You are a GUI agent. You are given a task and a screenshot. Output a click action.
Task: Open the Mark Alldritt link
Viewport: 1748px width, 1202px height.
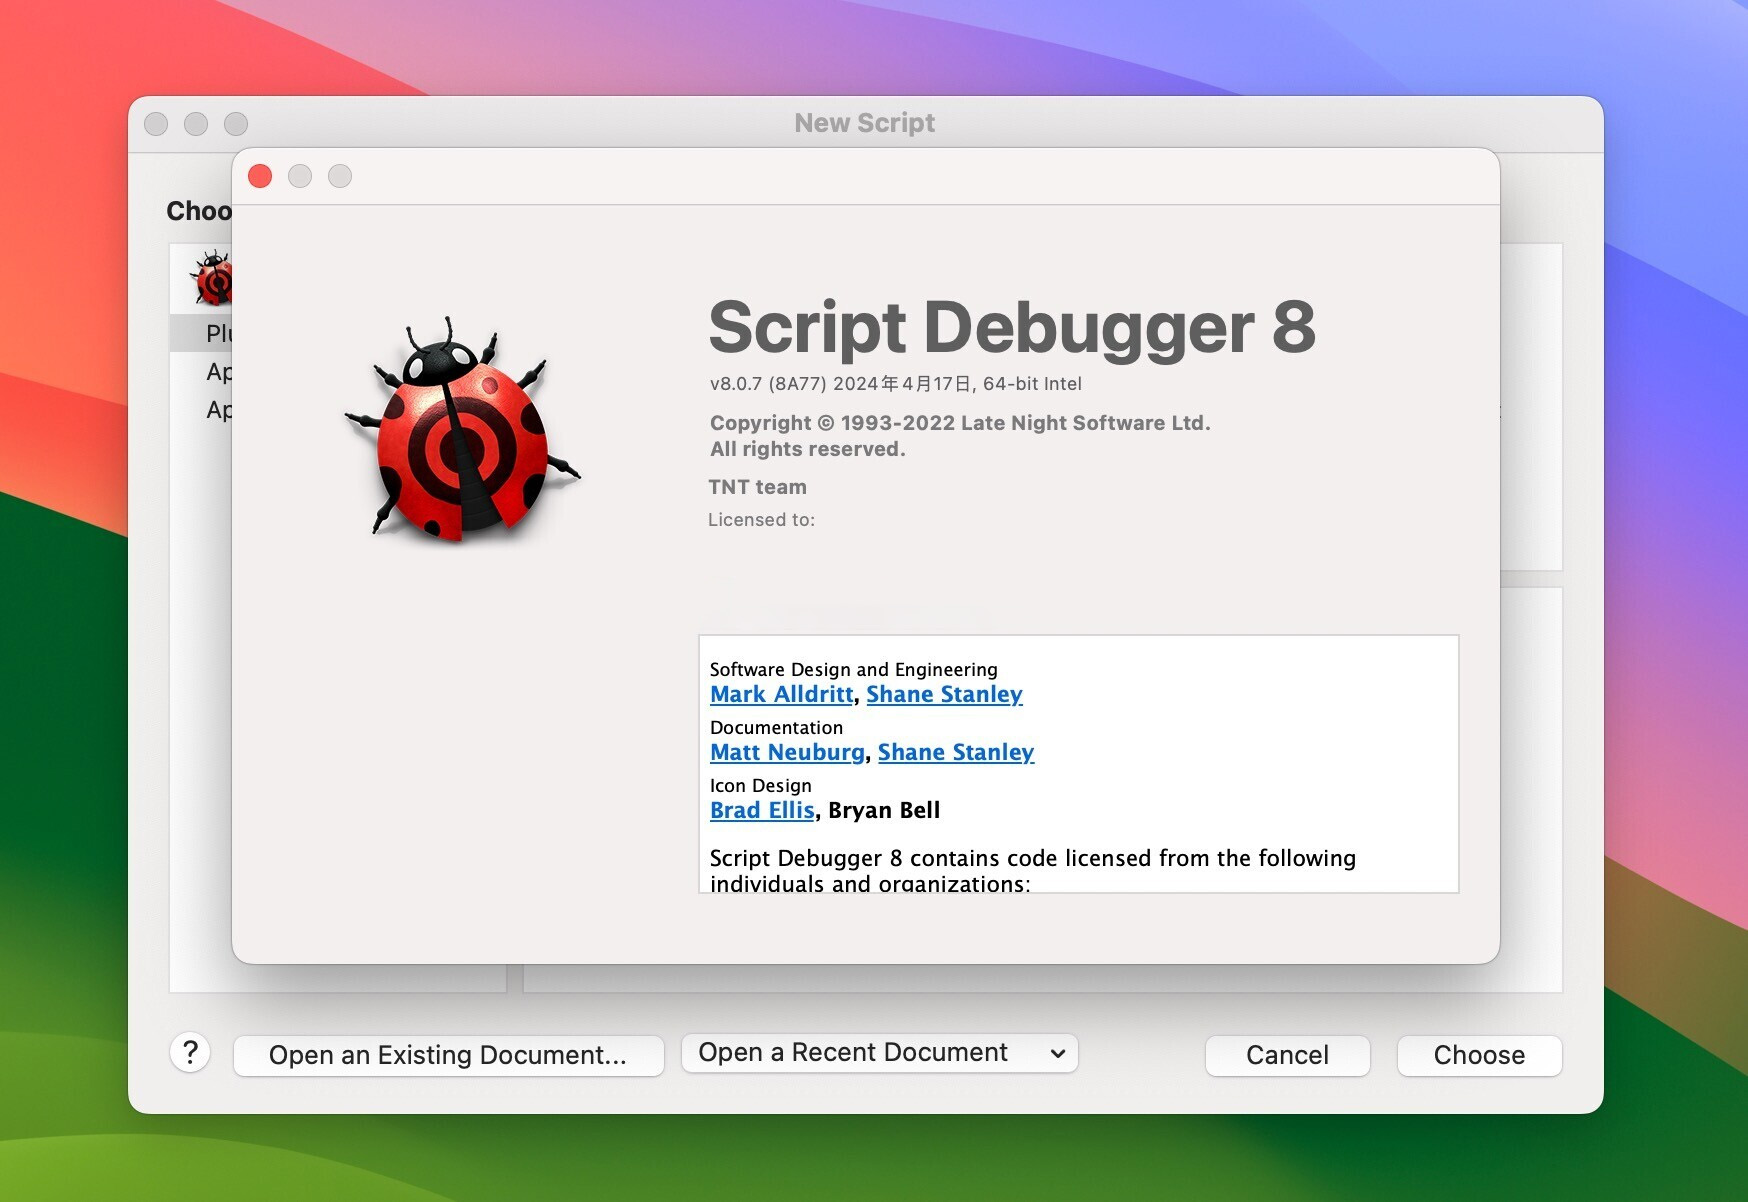click(780, 694)
